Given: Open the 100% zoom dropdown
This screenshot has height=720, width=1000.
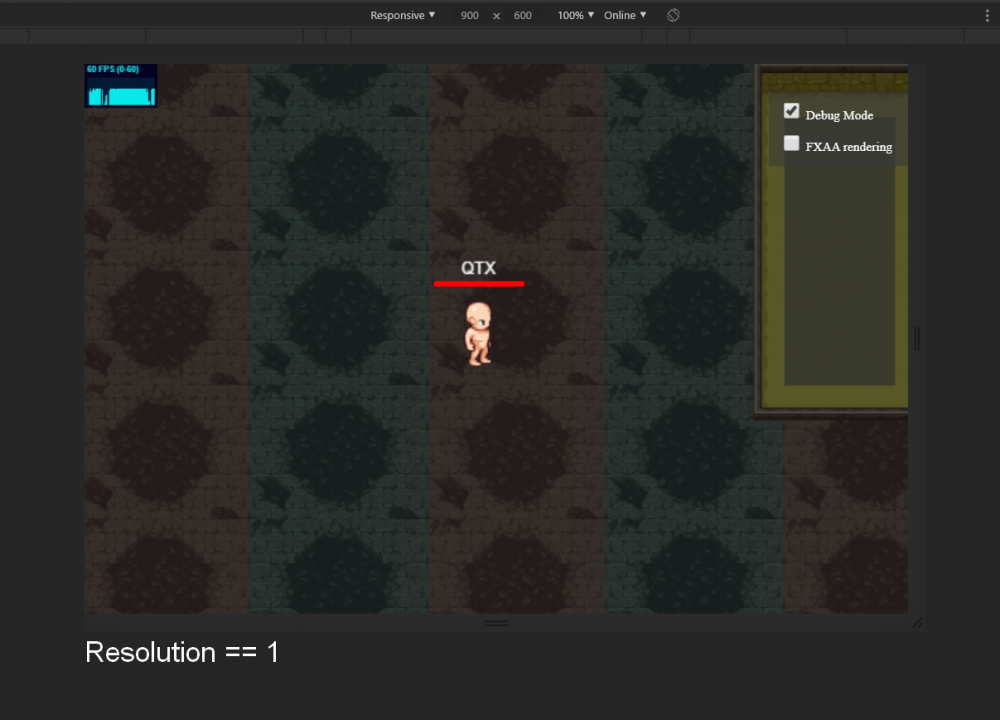Looking at the screenshot, I should point(576,15).
